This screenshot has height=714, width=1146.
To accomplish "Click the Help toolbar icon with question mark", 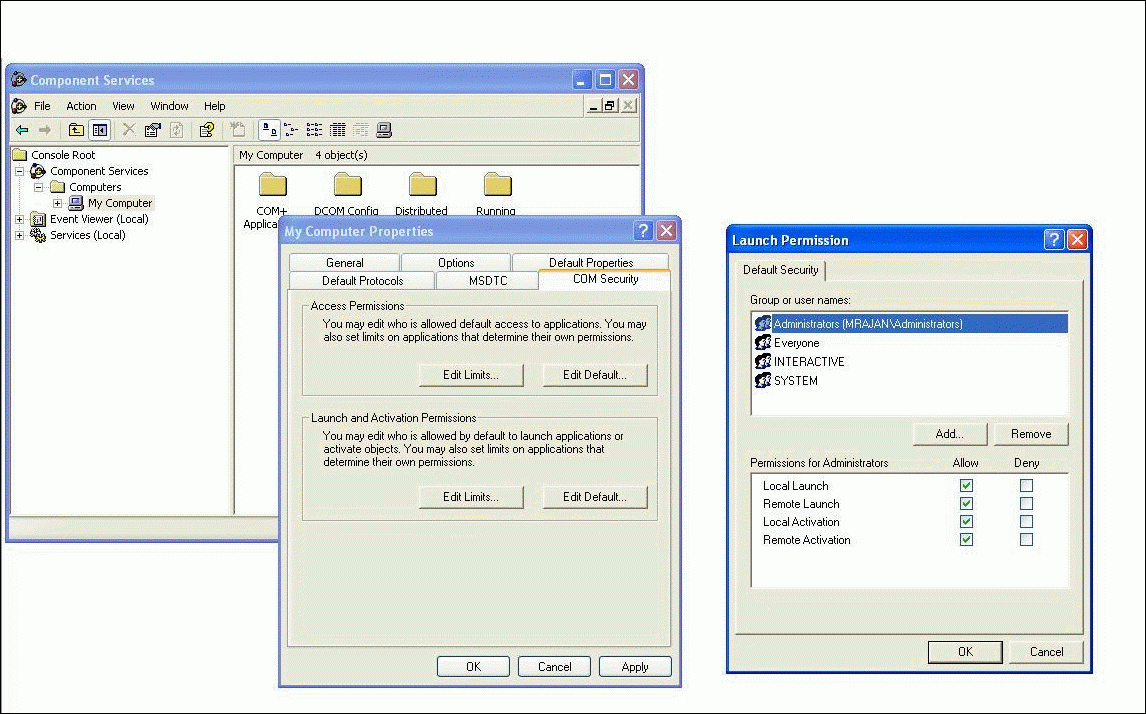I will coord(207,130).
